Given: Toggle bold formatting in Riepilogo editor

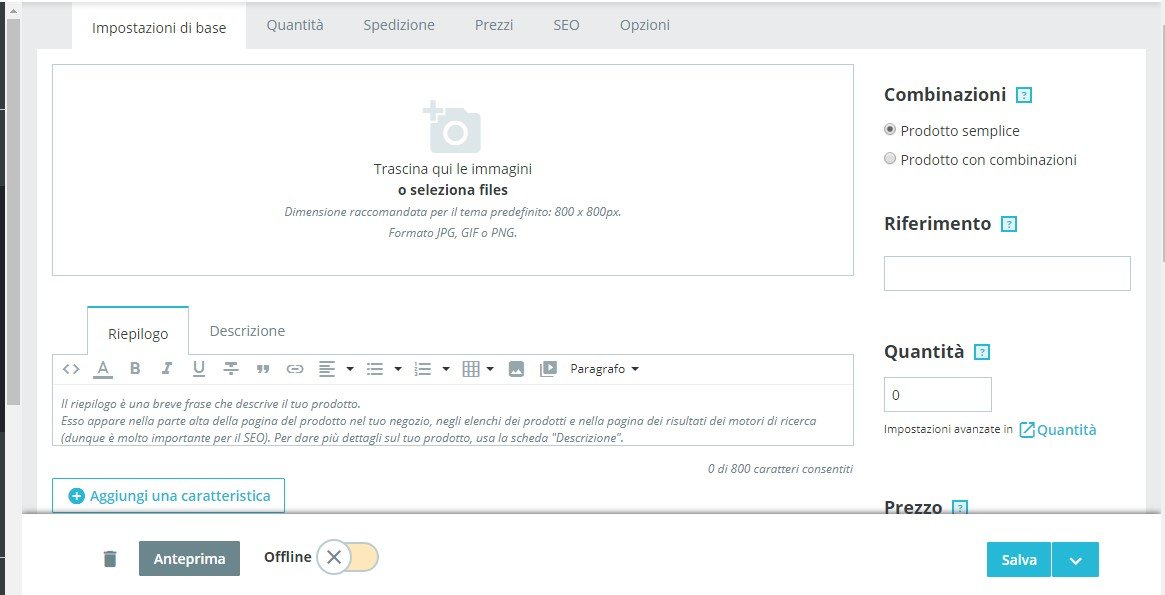Looking at the screenshot, I should (134, 368).
